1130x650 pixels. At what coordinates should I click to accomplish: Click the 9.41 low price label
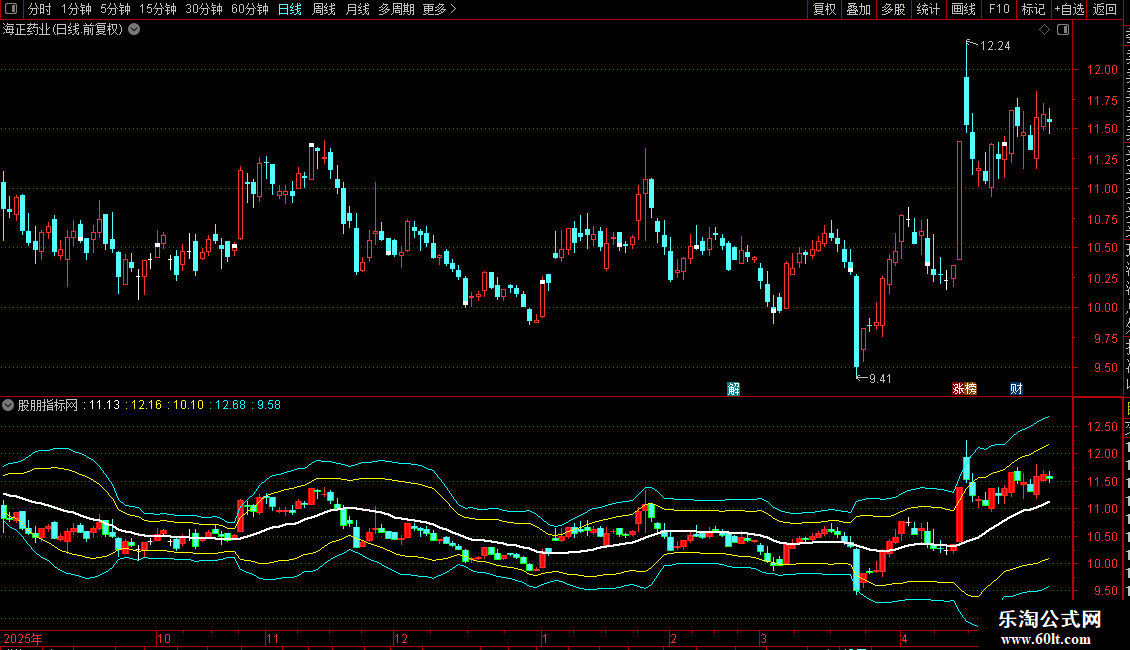pyautogui.click(x=880, y=379)
